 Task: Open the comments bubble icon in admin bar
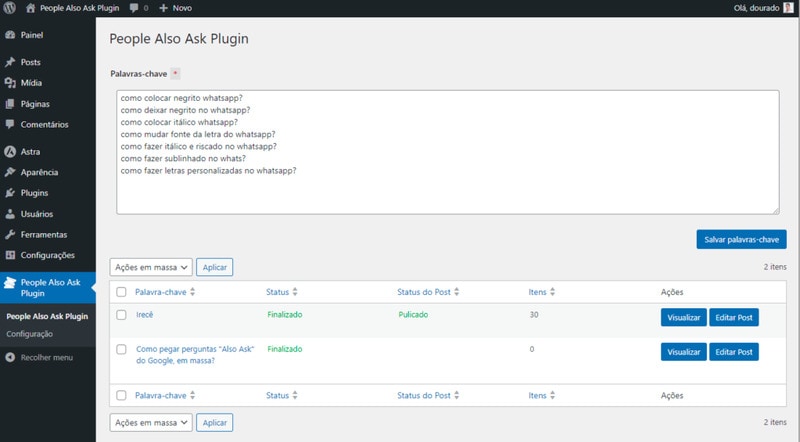tap(134, 8)
